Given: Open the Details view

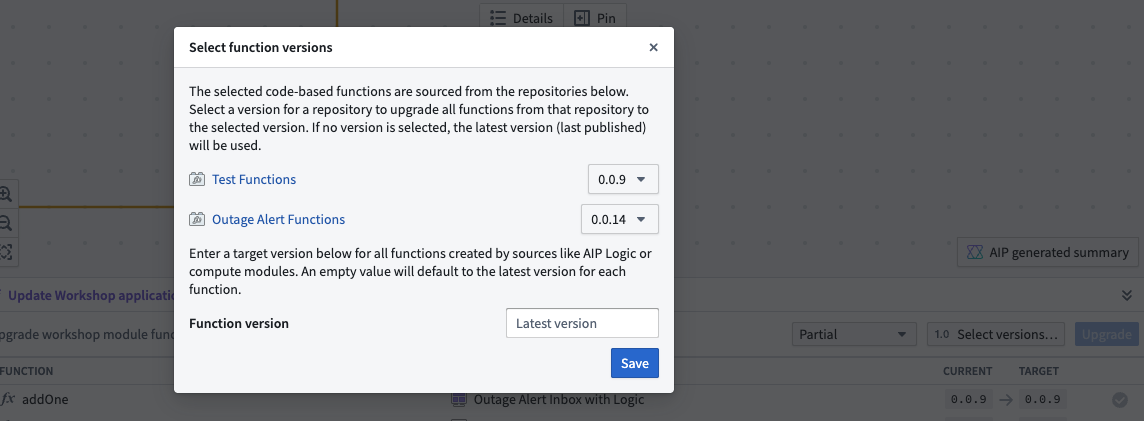Looking at the screenshot, I should coord(521,18).
